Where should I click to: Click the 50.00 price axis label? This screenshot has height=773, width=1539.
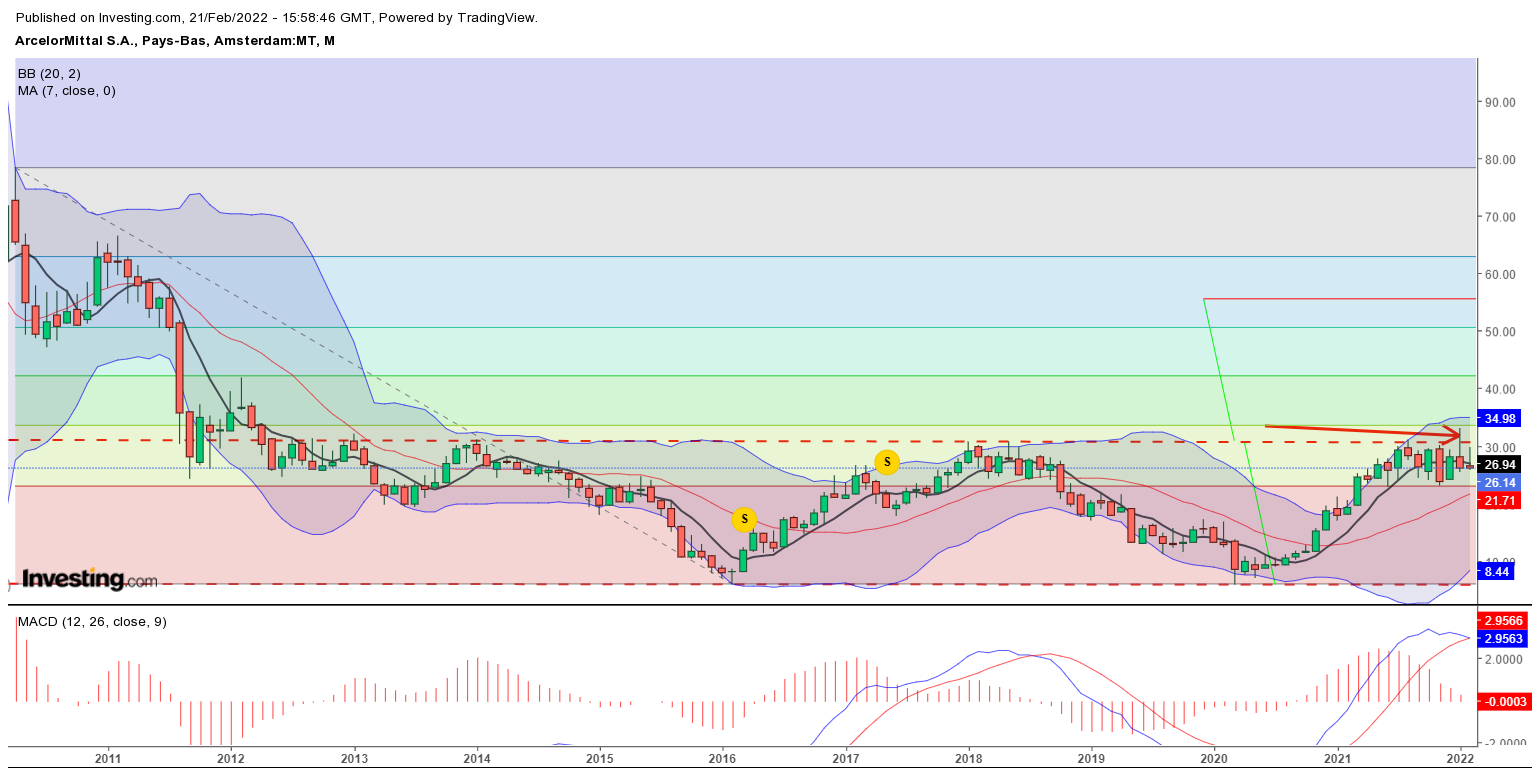[x=1499, y=332]
